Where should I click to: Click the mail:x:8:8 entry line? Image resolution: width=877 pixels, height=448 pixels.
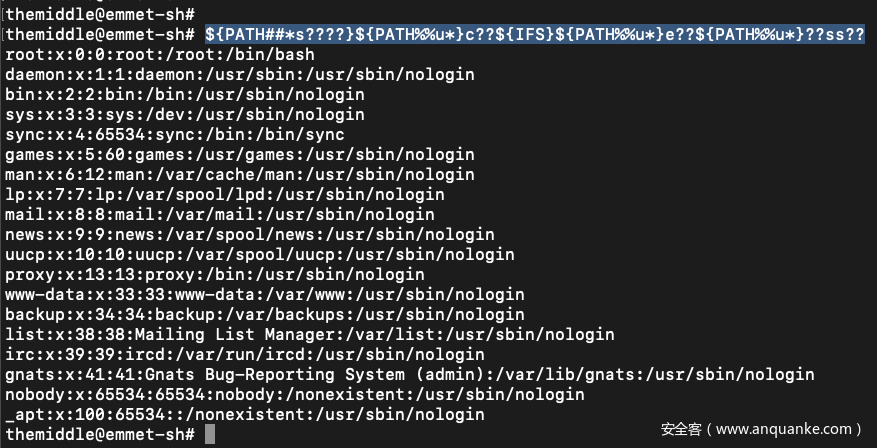[219, 214]
